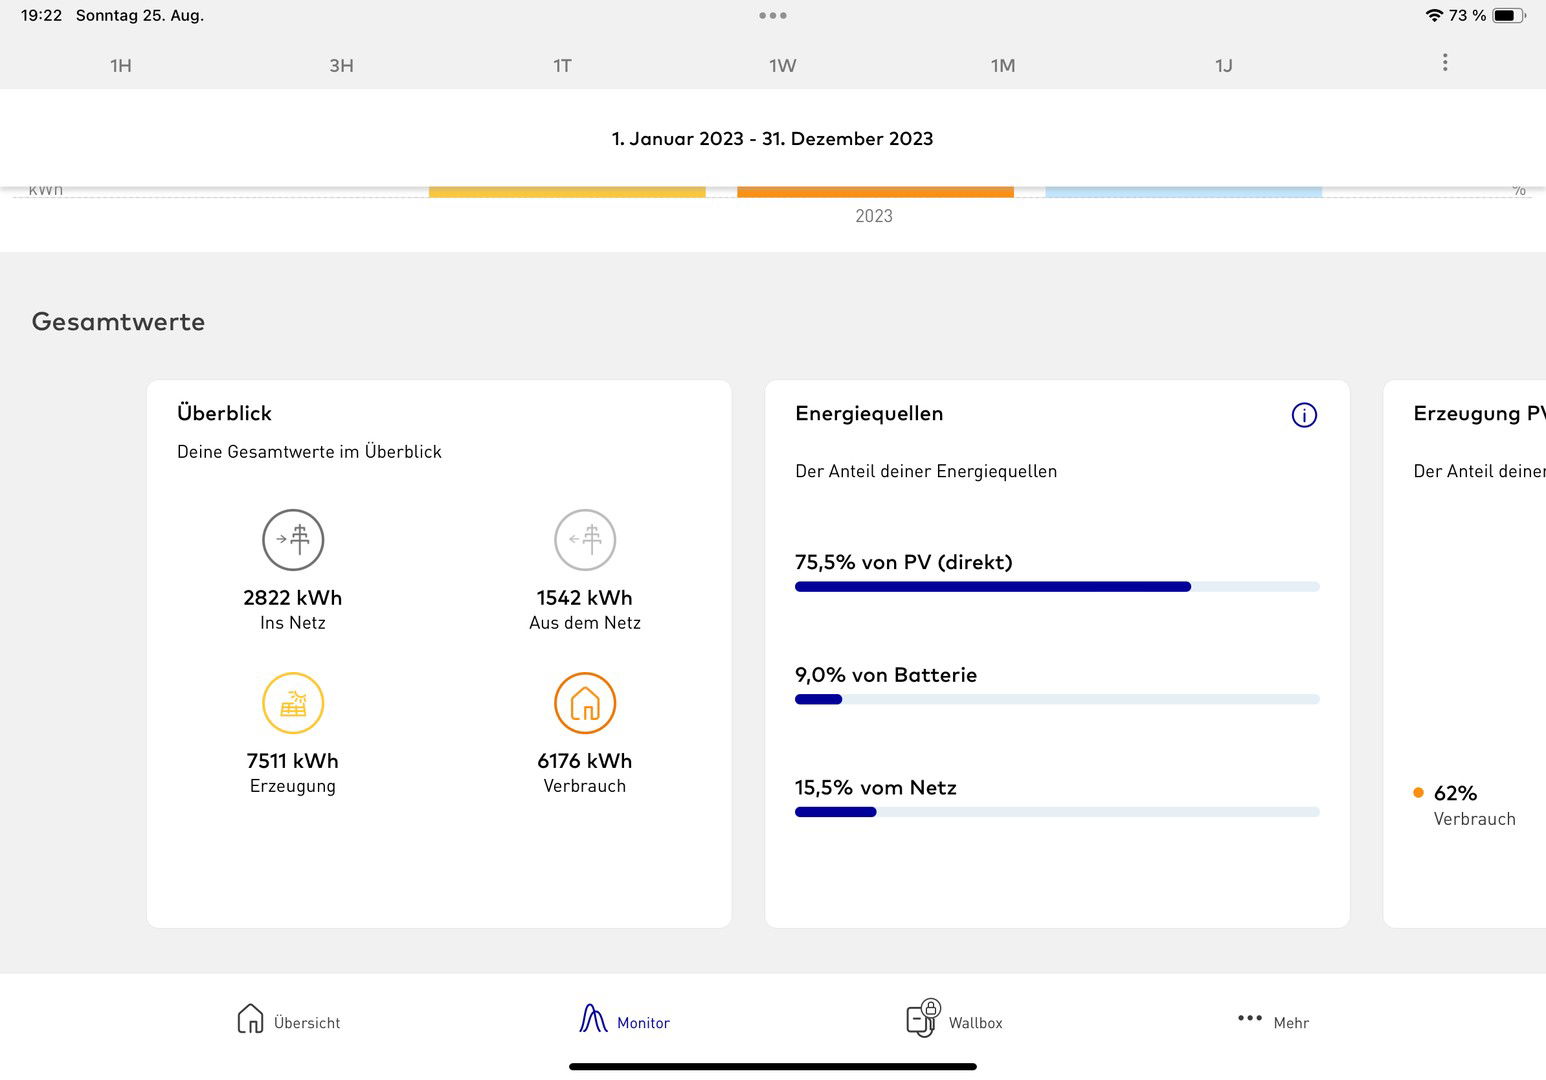1546x1080 pixels.
Task: Tap the Wallbox charger icon
Action: tap(923, 1018)
